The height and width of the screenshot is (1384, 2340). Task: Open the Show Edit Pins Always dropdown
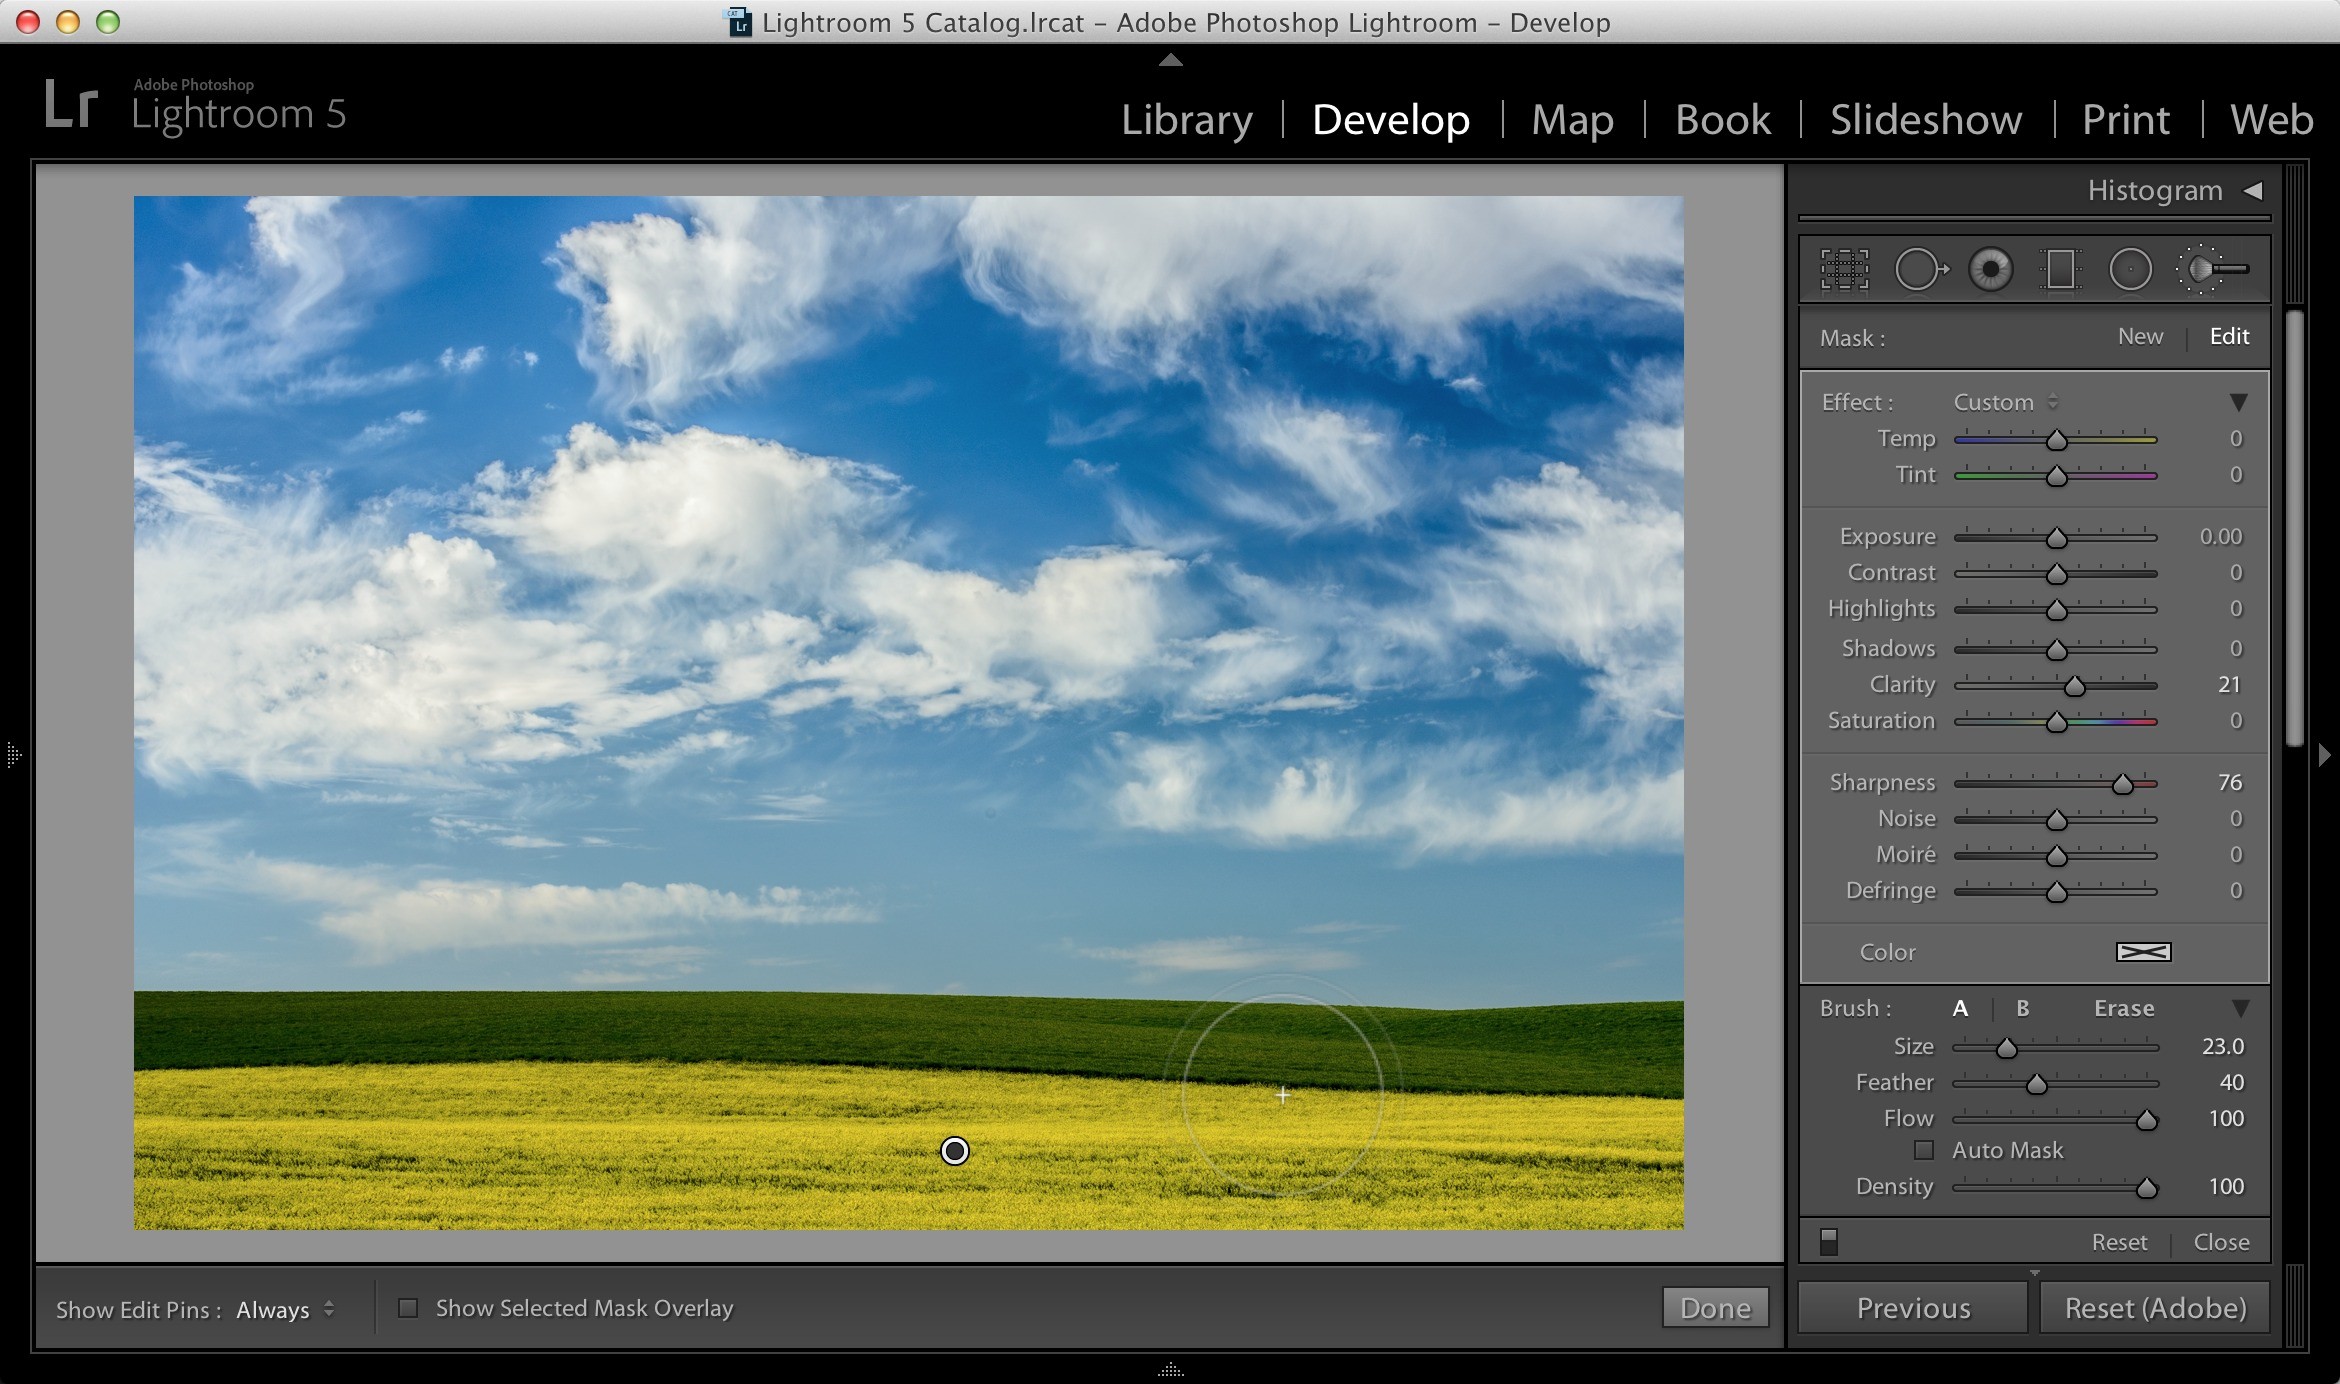point(285,1309)
